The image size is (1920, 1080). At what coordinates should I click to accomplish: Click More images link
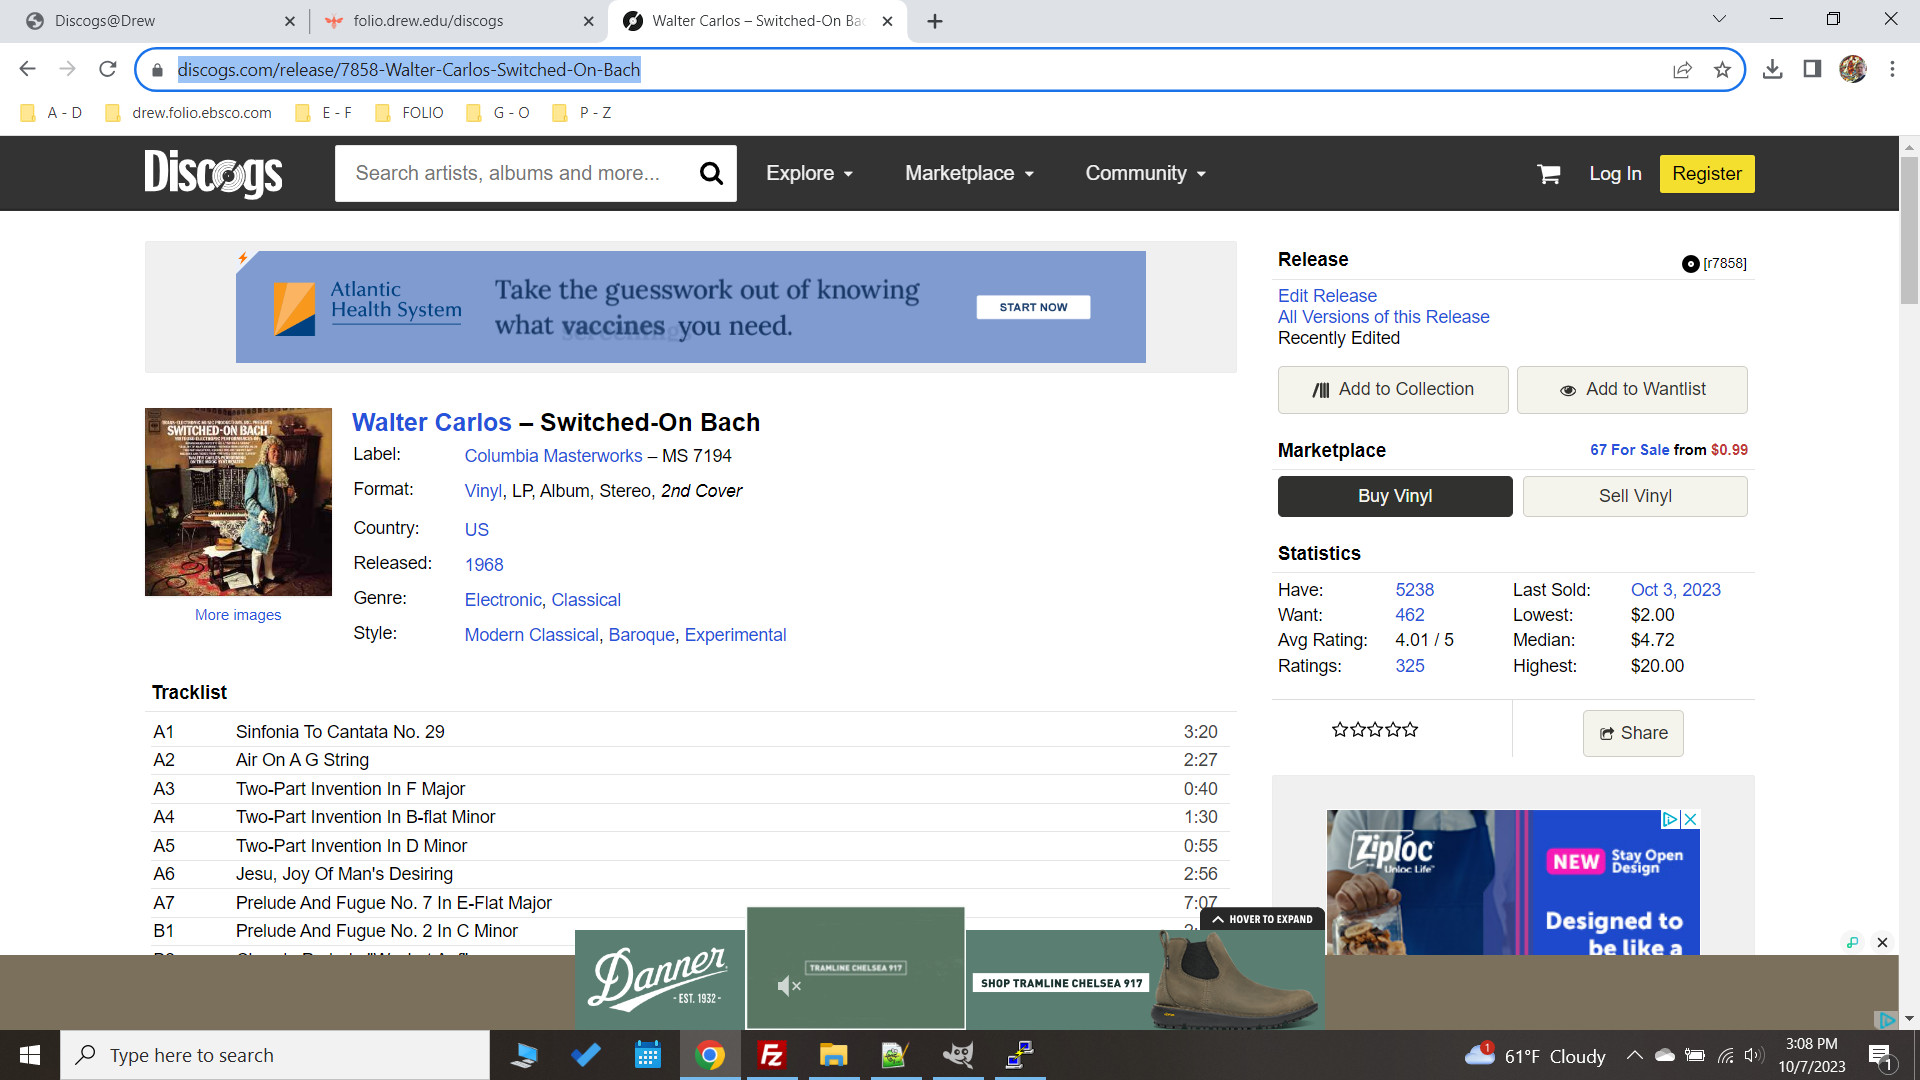pos(238,615)
